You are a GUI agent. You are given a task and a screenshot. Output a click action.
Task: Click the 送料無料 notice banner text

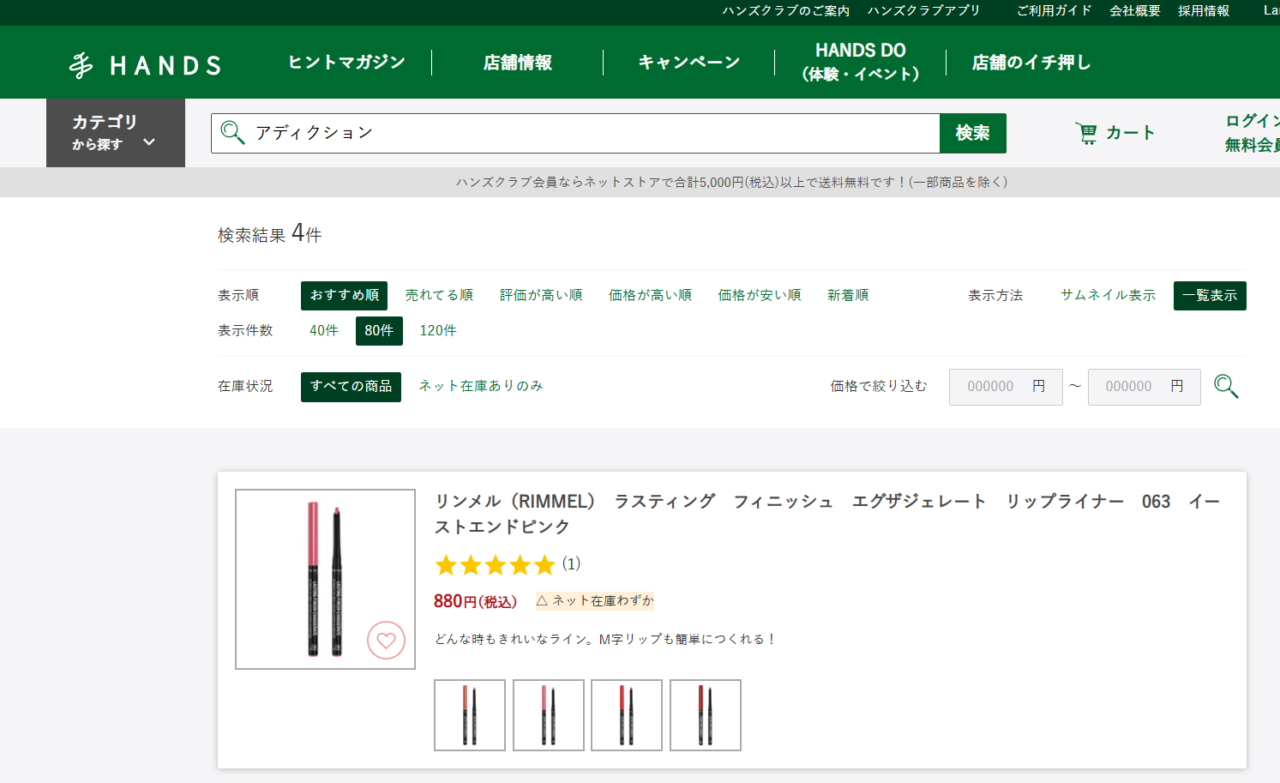[732, 182]
